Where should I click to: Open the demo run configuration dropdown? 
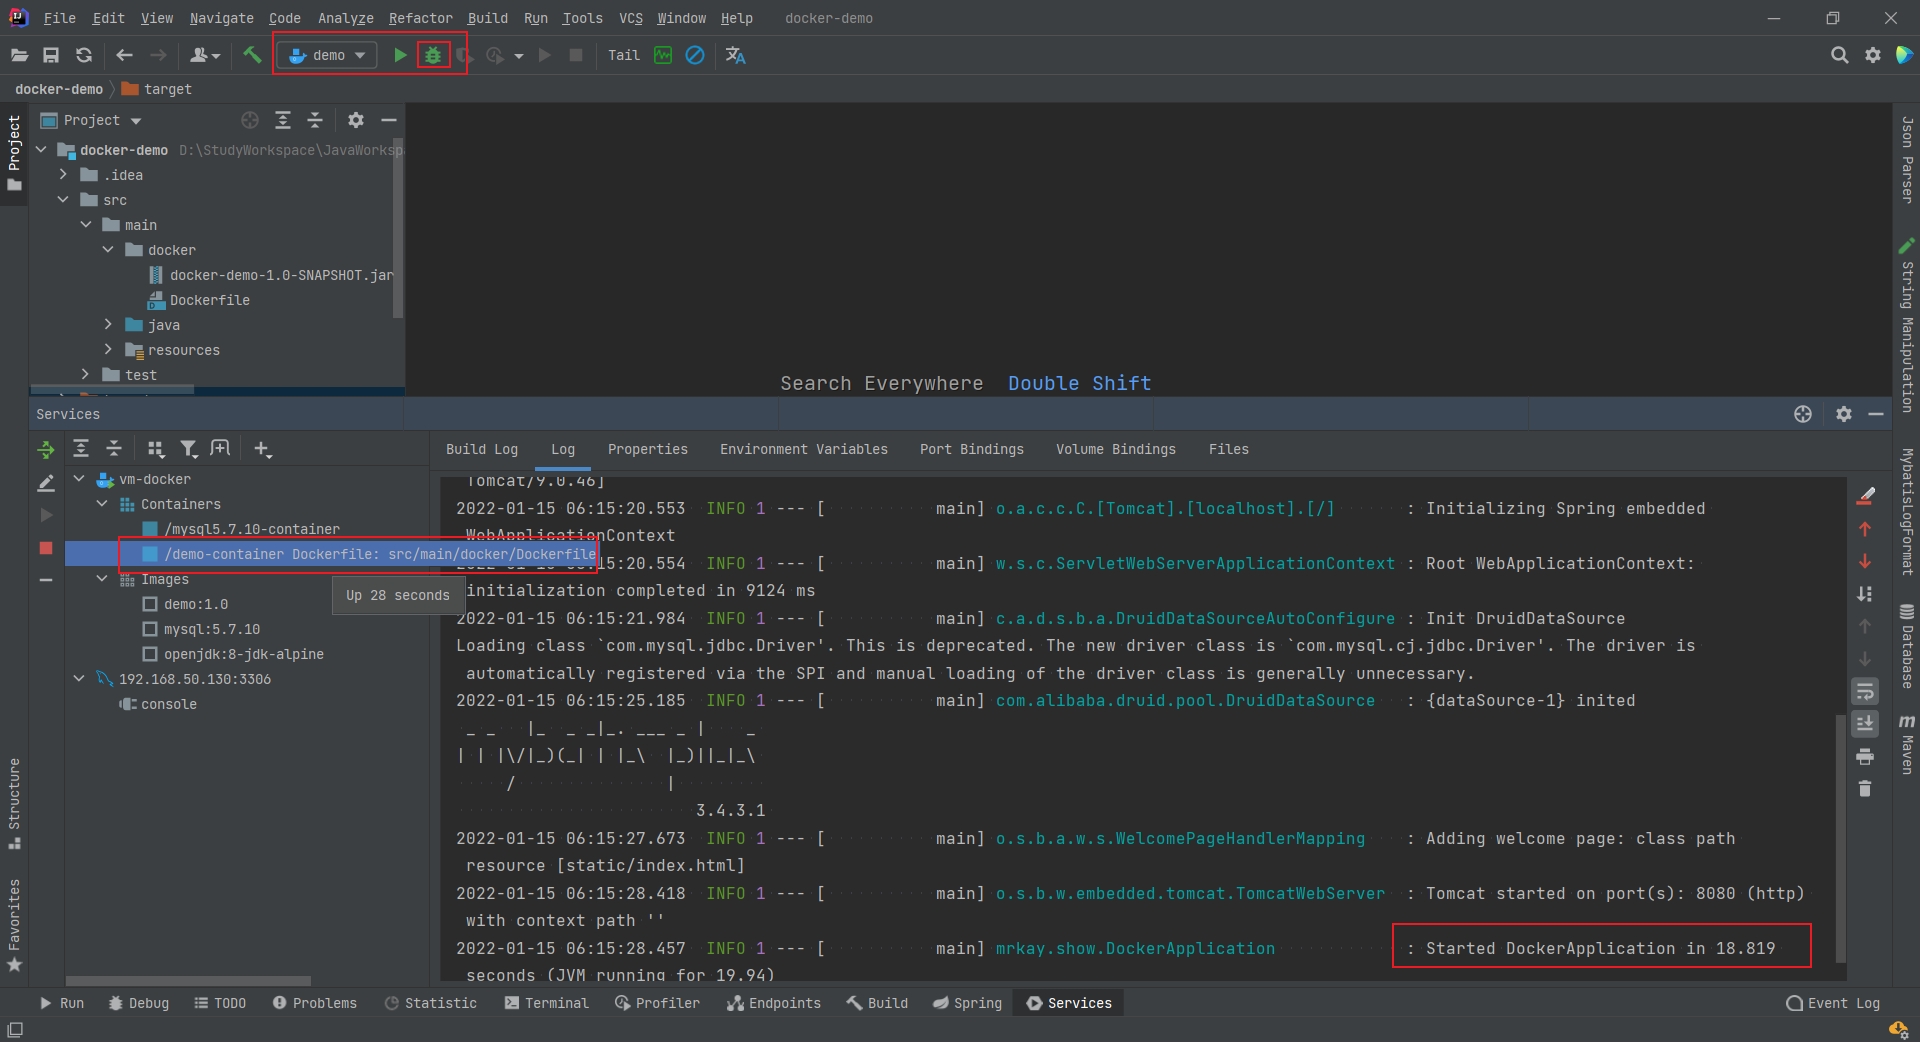pos(328,55)
